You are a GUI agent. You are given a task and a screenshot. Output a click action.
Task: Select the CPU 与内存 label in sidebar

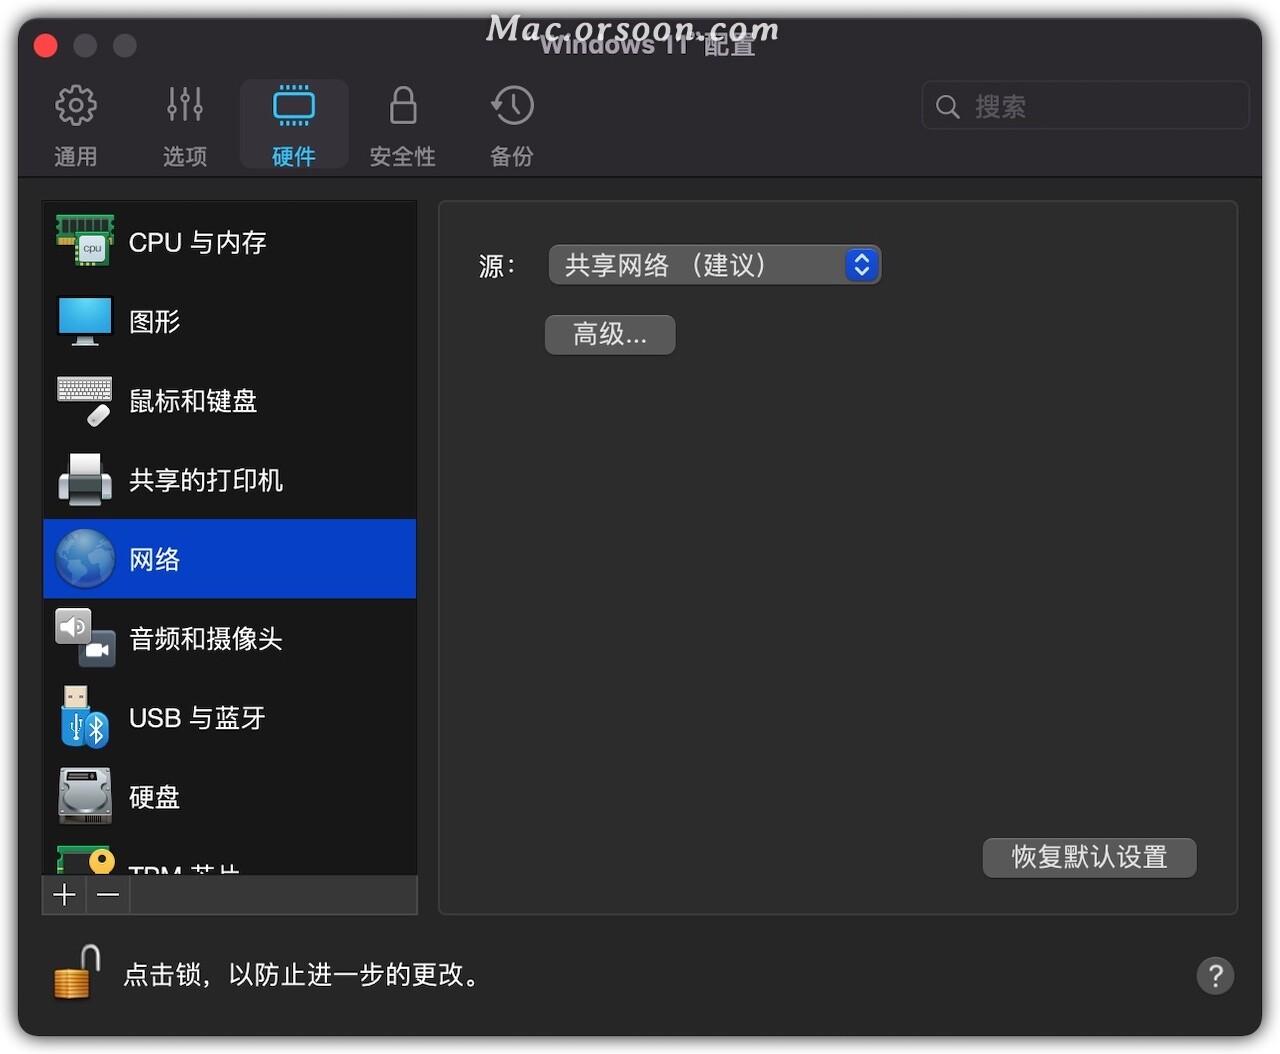(198, 242)
